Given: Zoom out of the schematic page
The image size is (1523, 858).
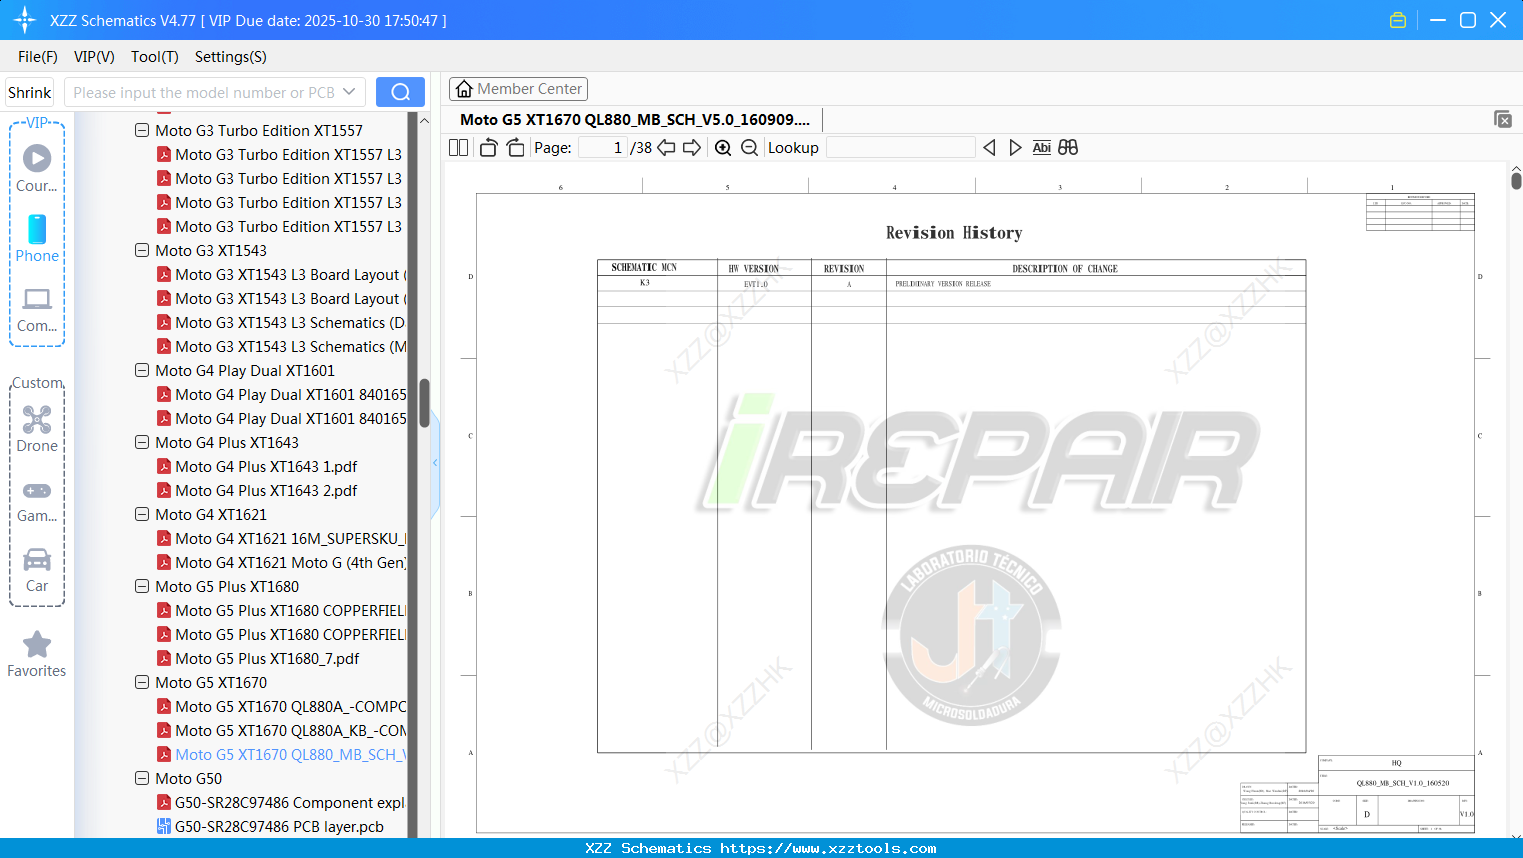Looking at the screenshot, I should (x=748, y=147).
